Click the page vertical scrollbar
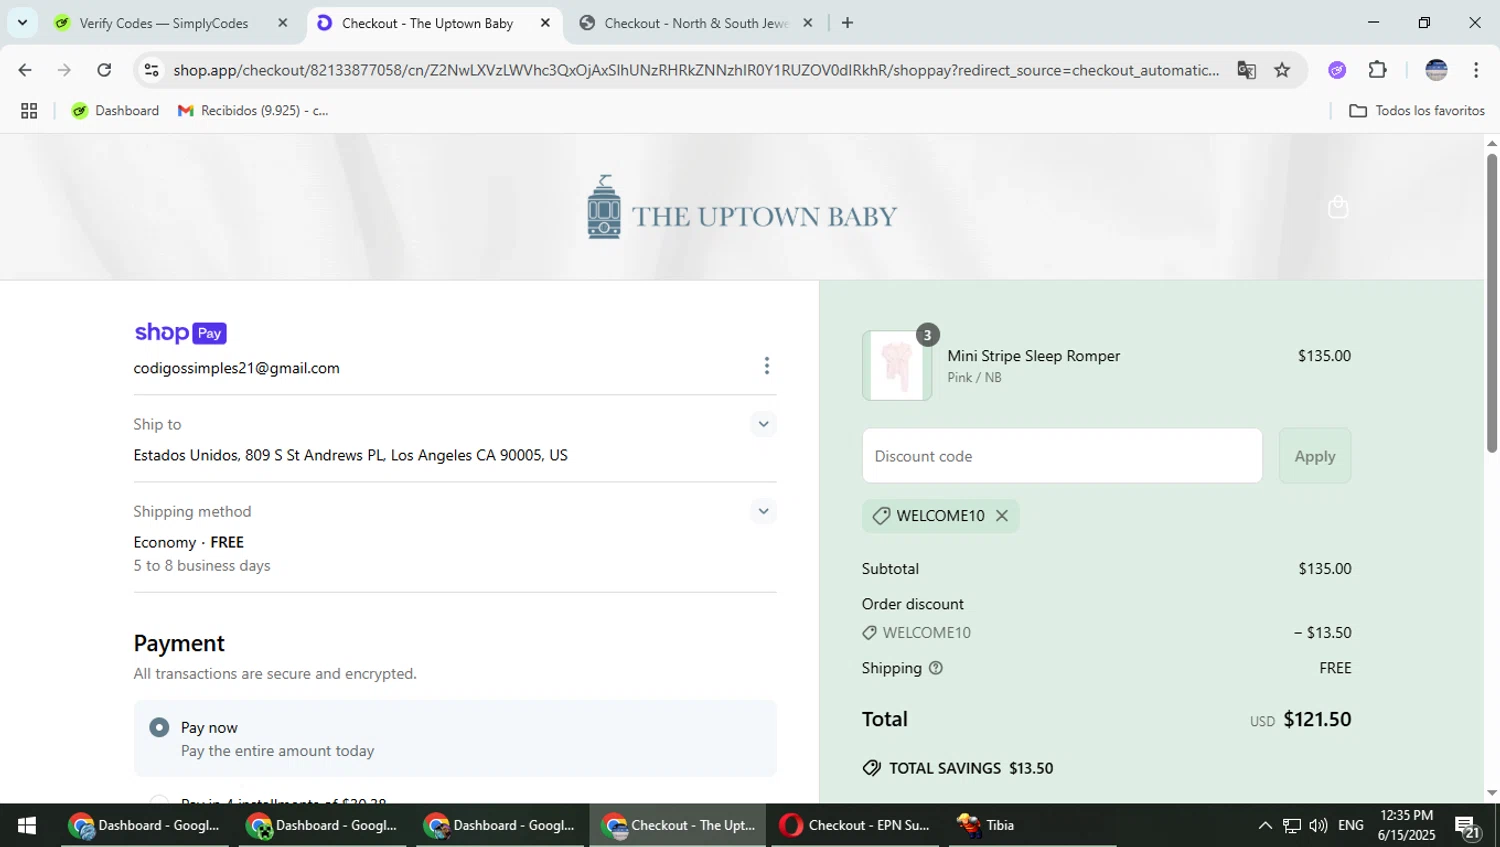The image size is (1500, 847). pos(1492,303)
